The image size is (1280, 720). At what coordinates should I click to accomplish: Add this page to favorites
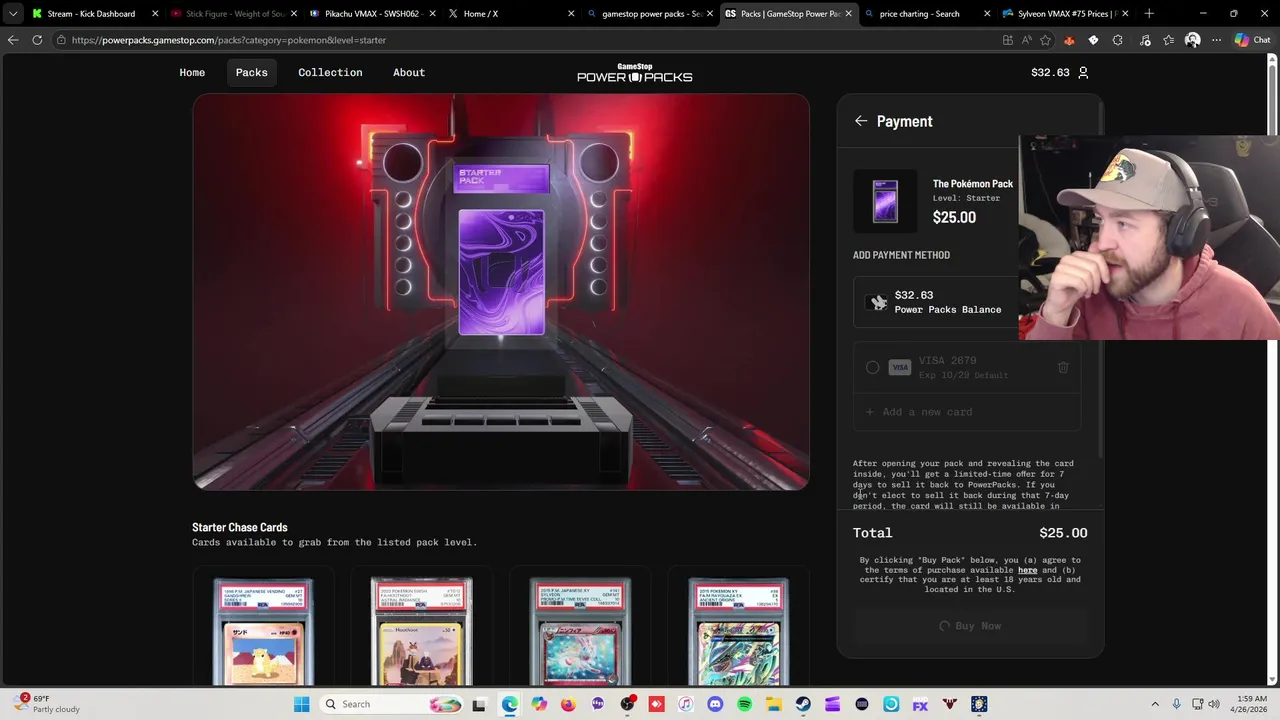(1046, 40)
